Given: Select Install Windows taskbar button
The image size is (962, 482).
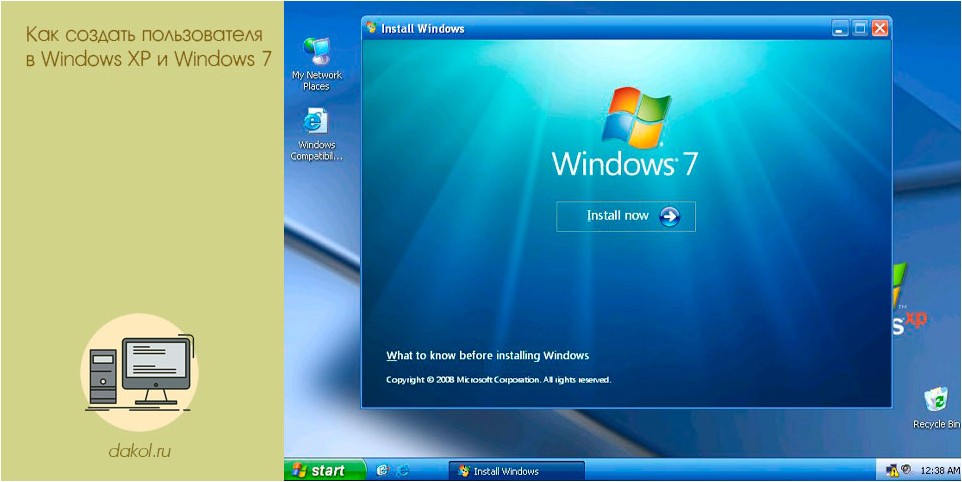Looking at the screenshot, I should point(517,471).
